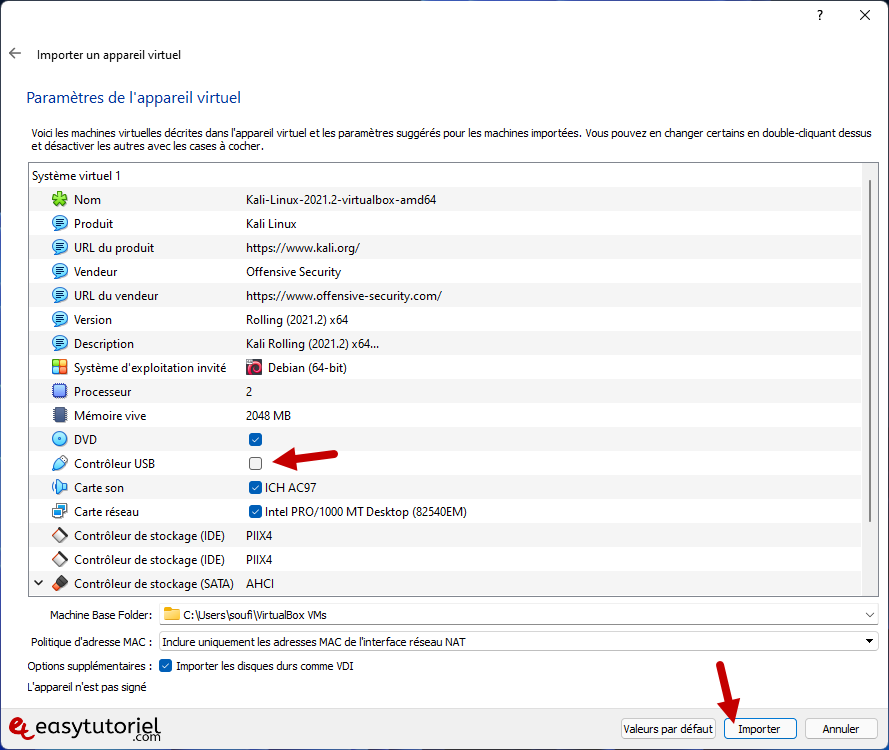Select the product value Kali Linux
Screen dimensions: 889x750
tap(271, 224)
